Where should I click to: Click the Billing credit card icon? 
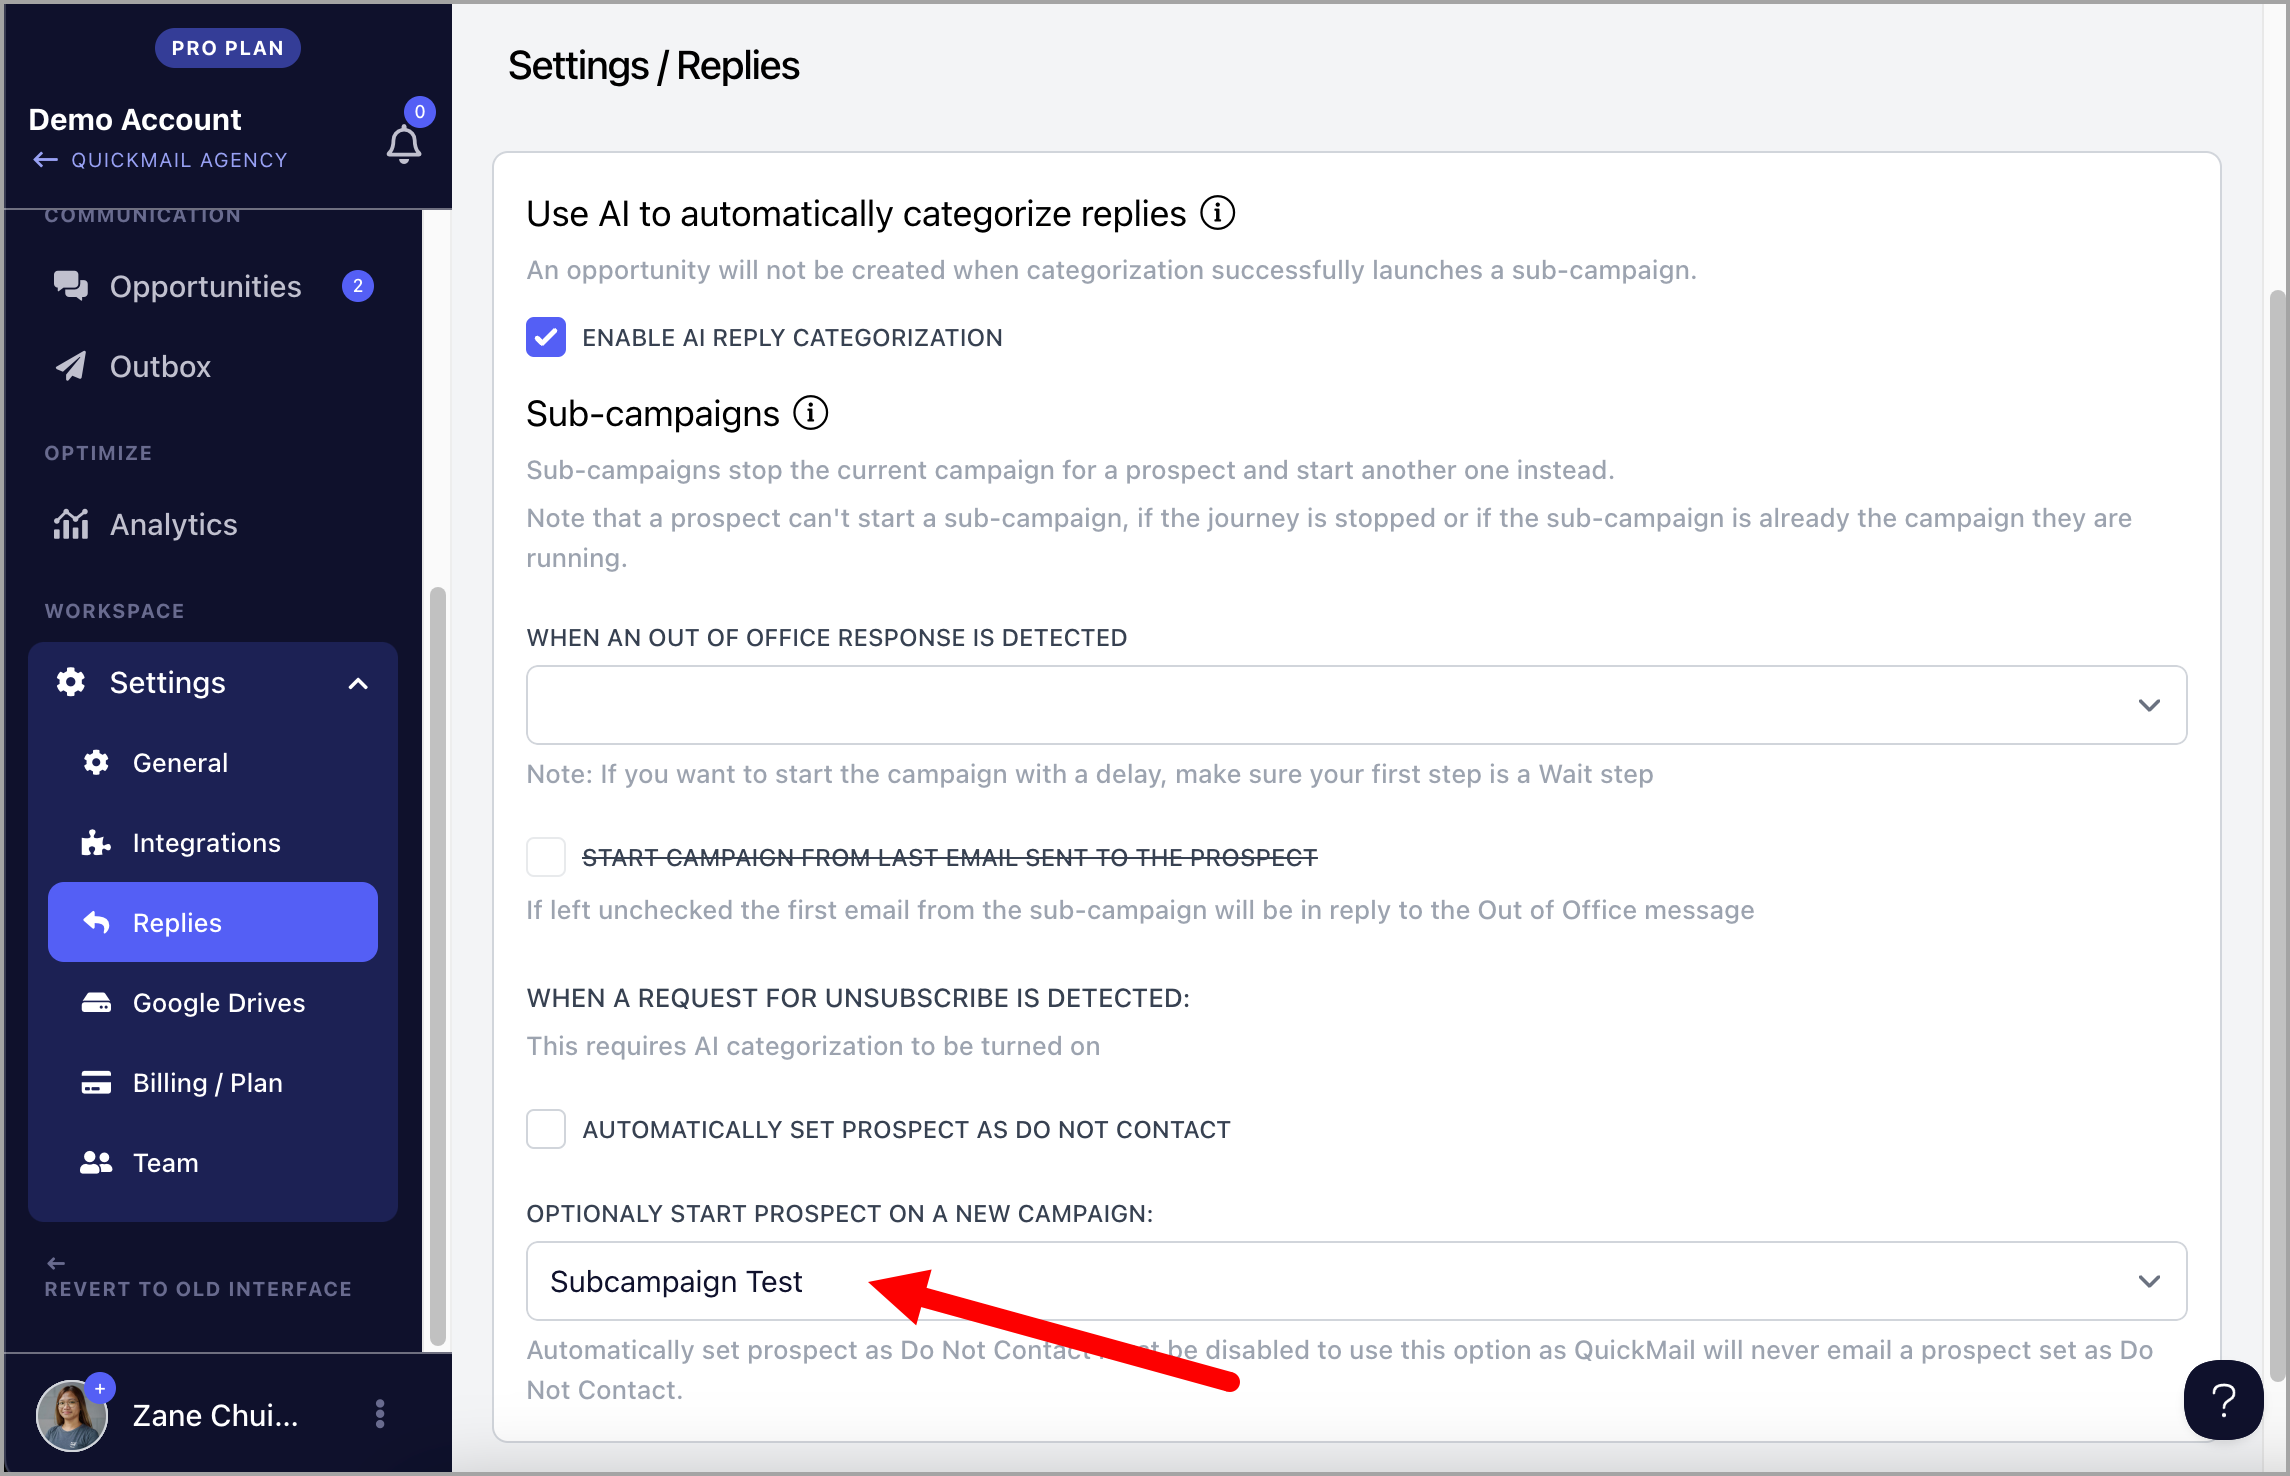click(x=96, y=1083)
